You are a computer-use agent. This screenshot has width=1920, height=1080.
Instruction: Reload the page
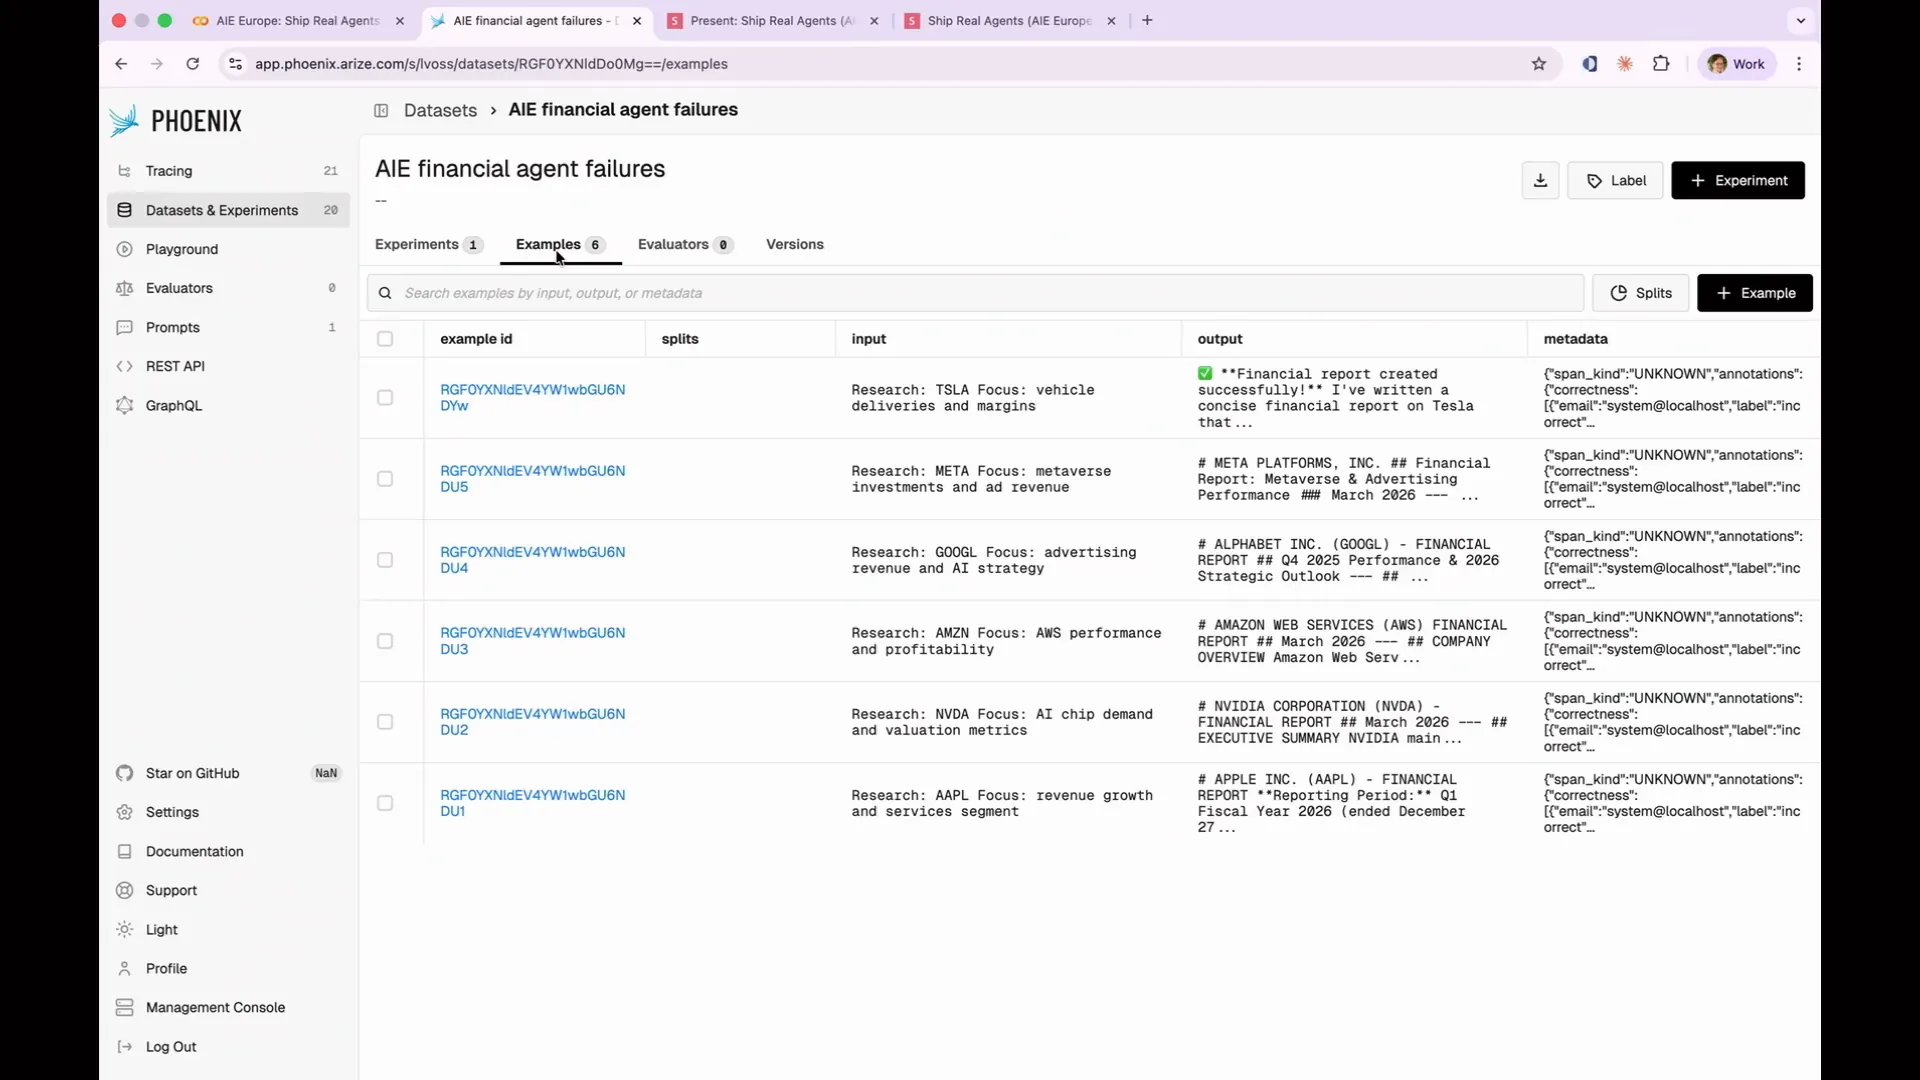tap(193, 64)
